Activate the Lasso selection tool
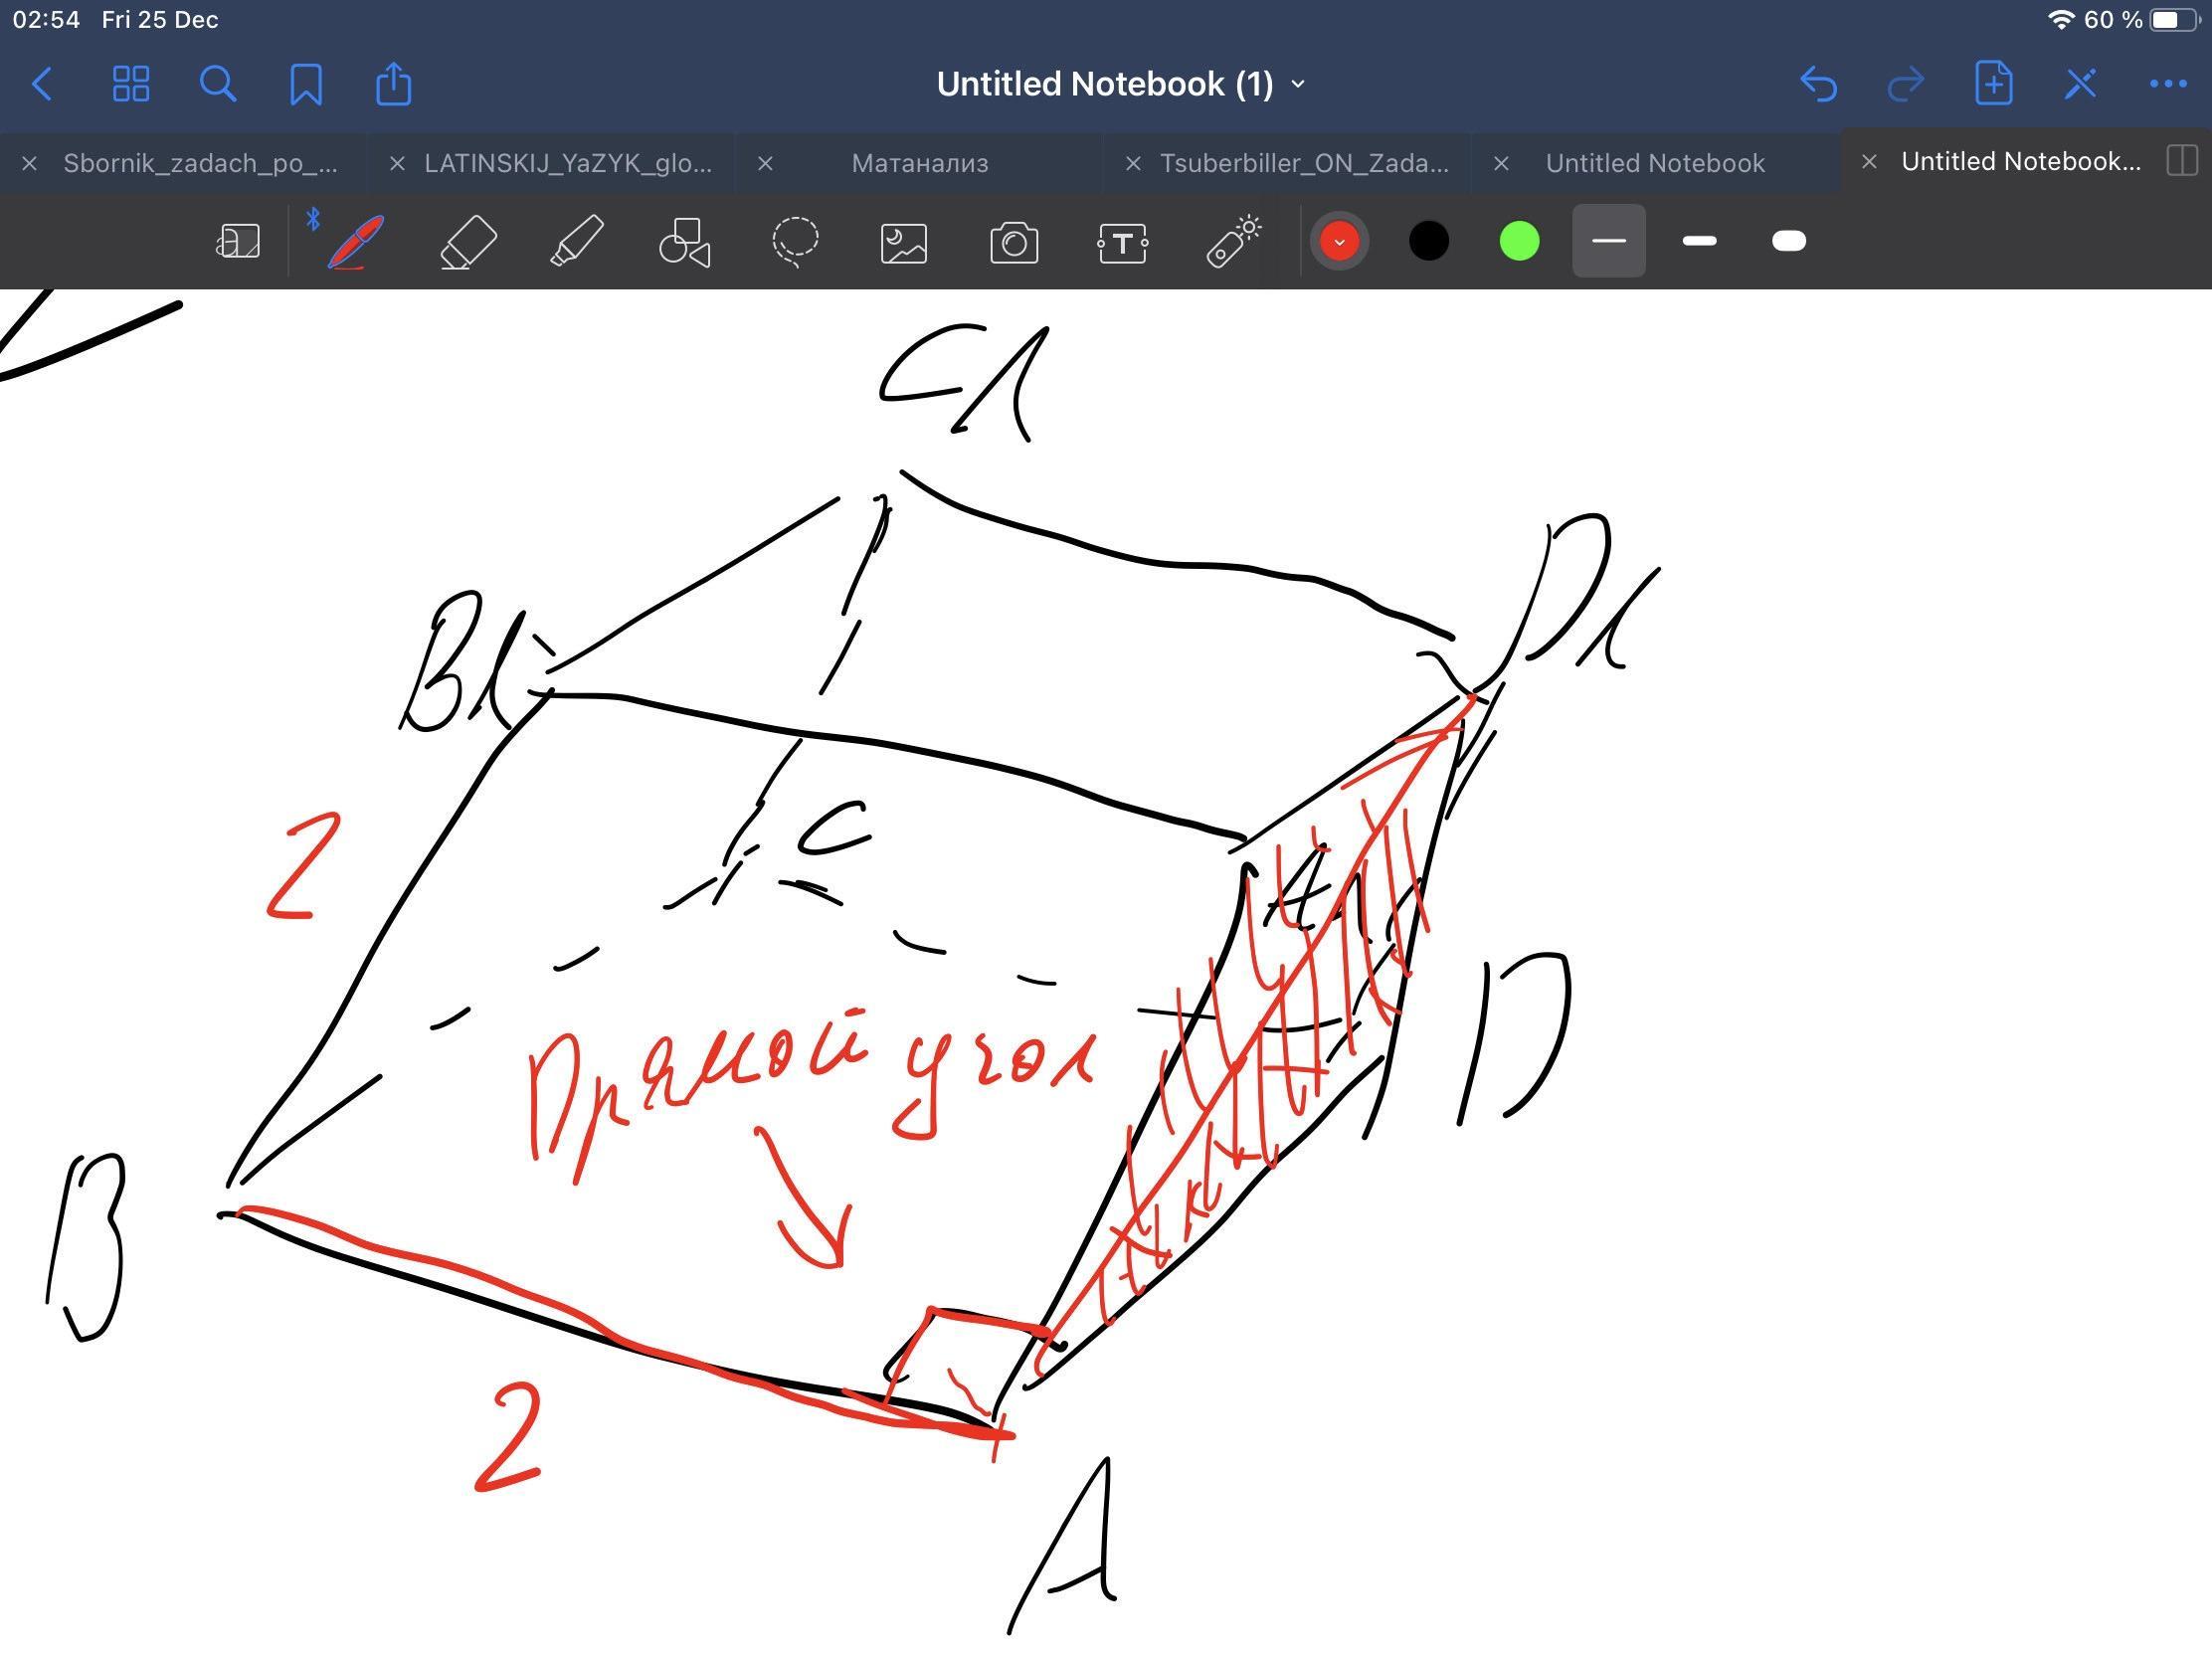 tap(795, 242)
